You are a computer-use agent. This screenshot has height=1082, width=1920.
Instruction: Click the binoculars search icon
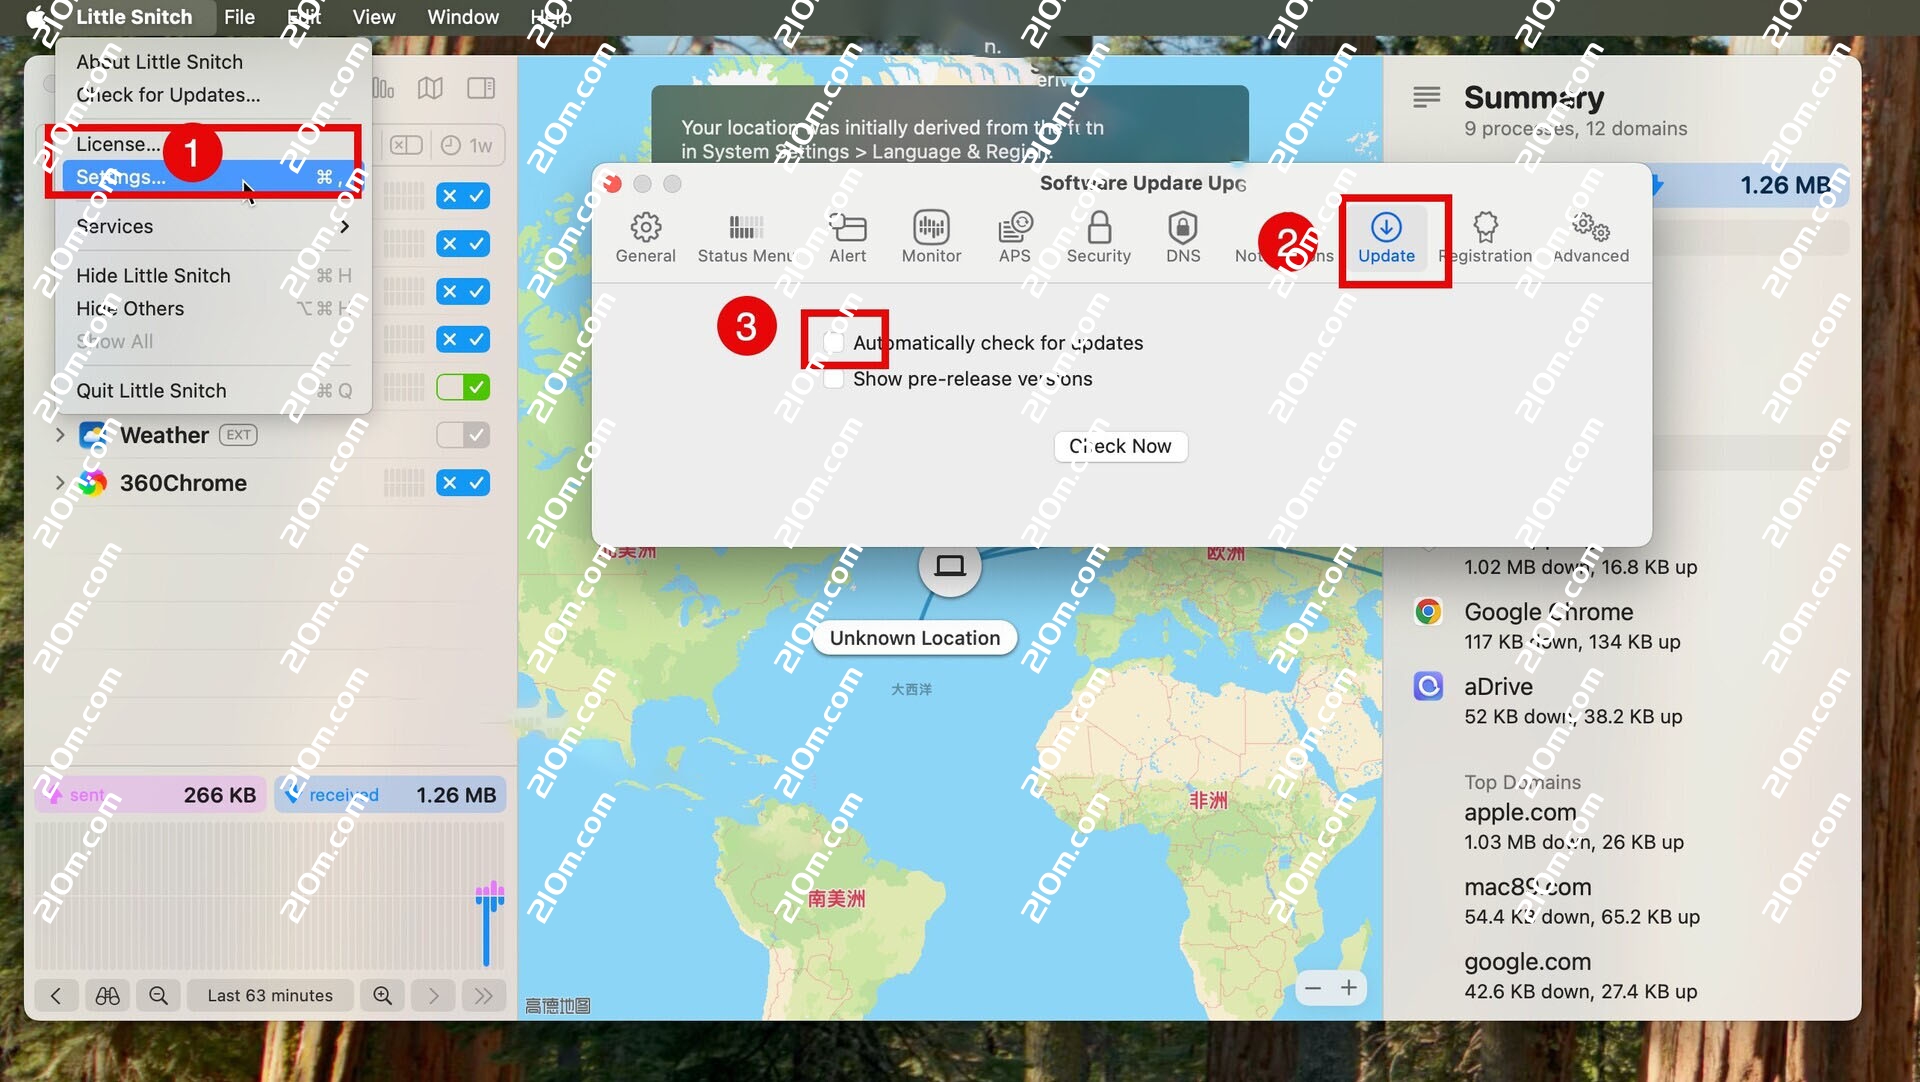coord(107,995)
